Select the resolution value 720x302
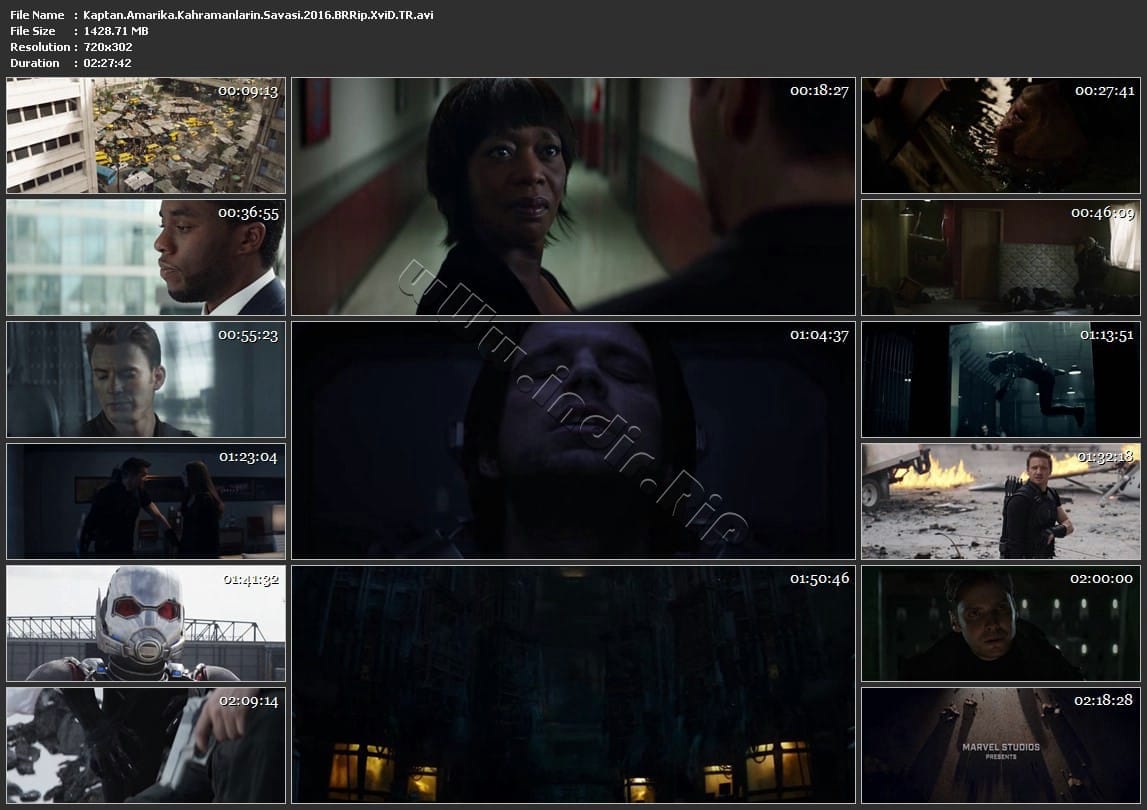 (x=108, y=47)
